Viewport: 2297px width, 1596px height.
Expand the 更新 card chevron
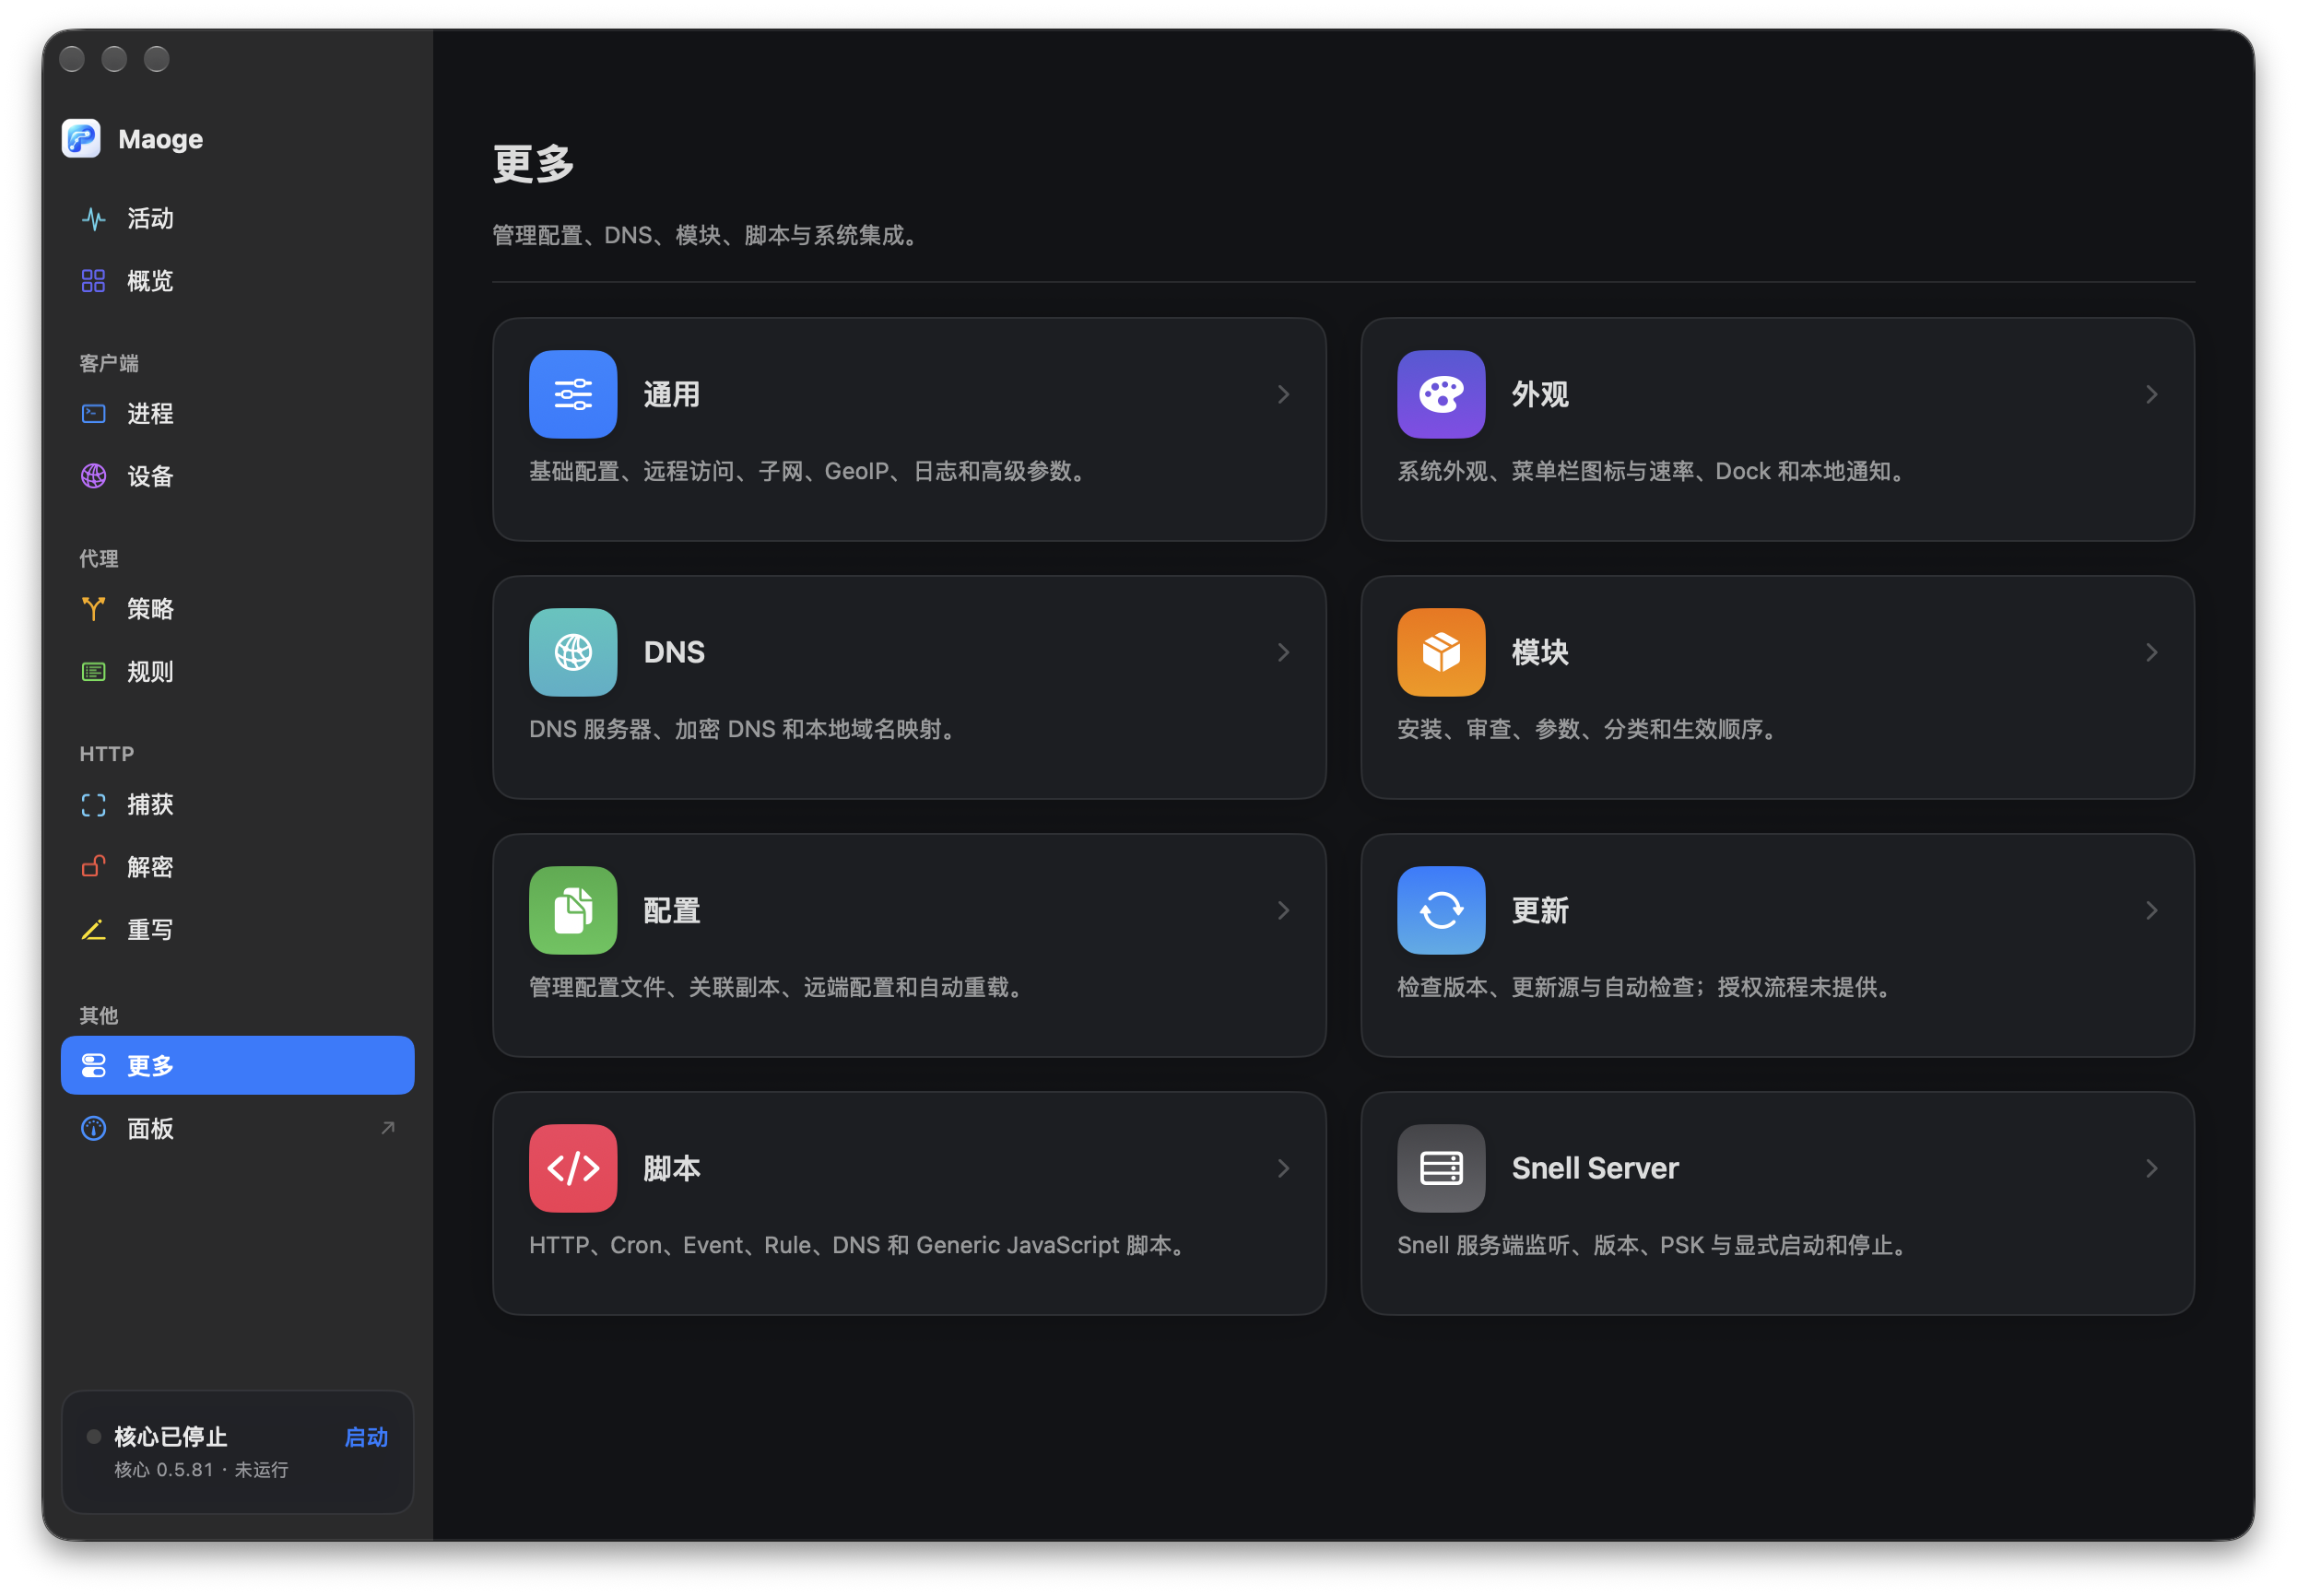[2151, 910]
